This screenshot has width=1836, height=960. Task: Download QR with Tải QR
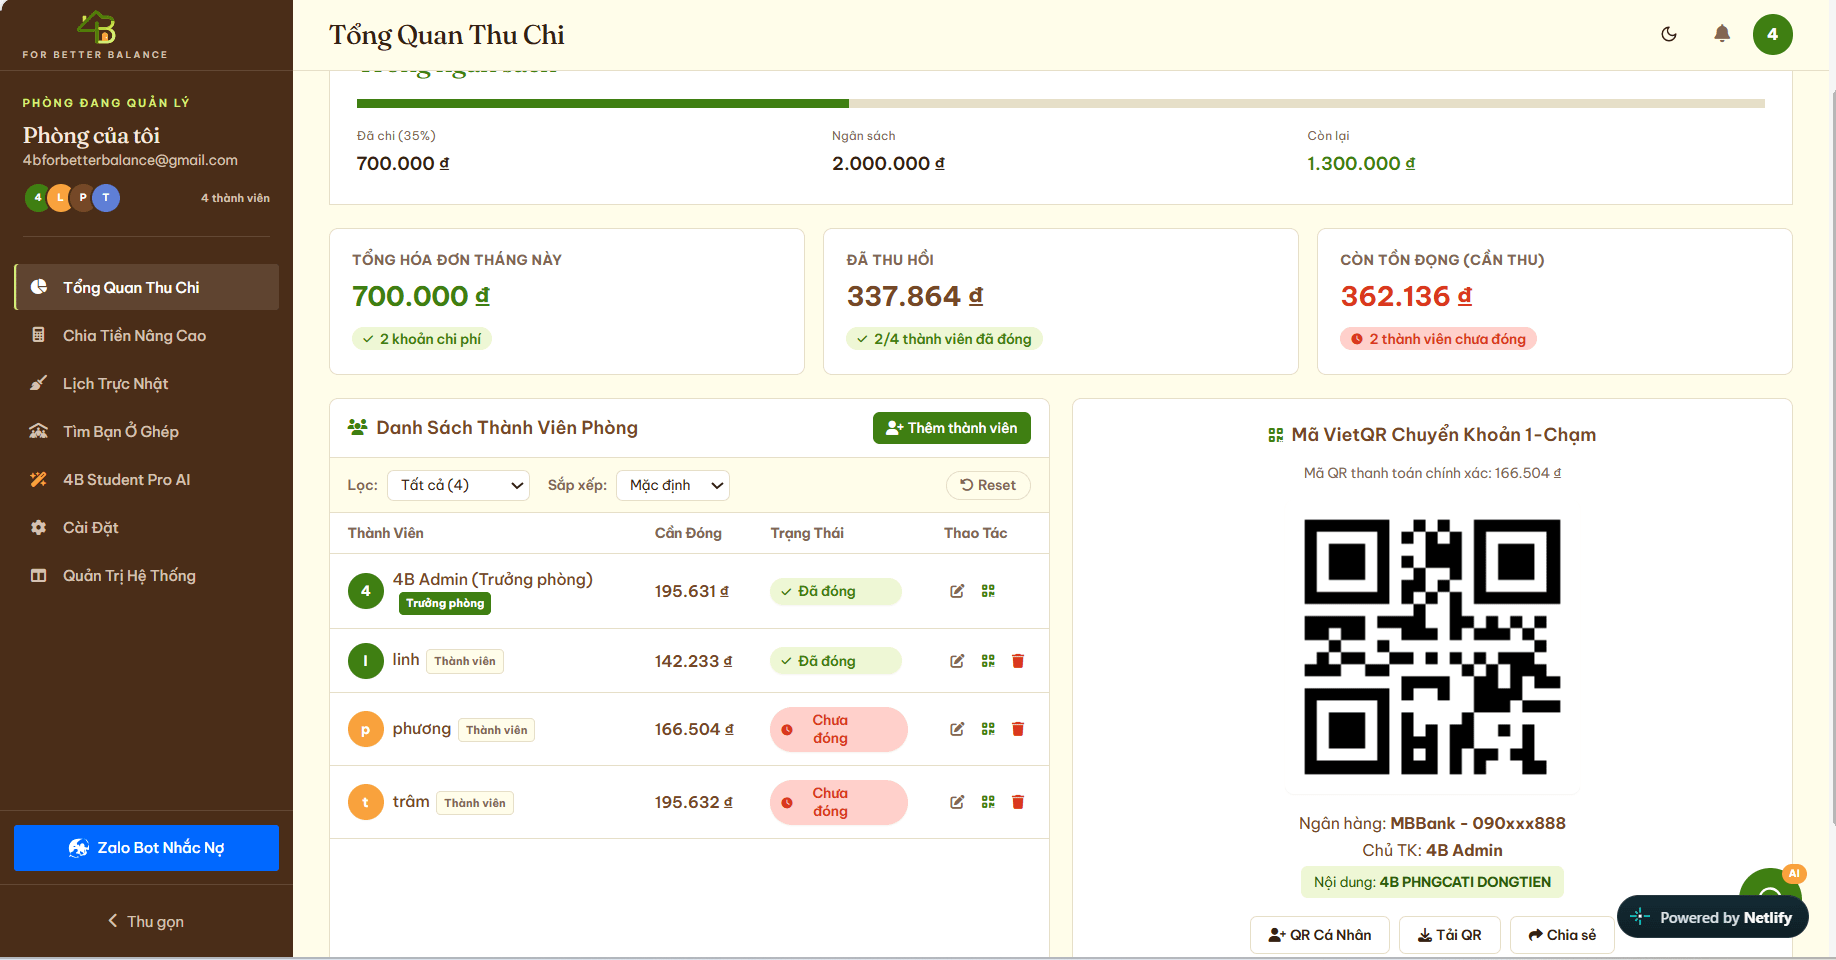coord(1450,935)
